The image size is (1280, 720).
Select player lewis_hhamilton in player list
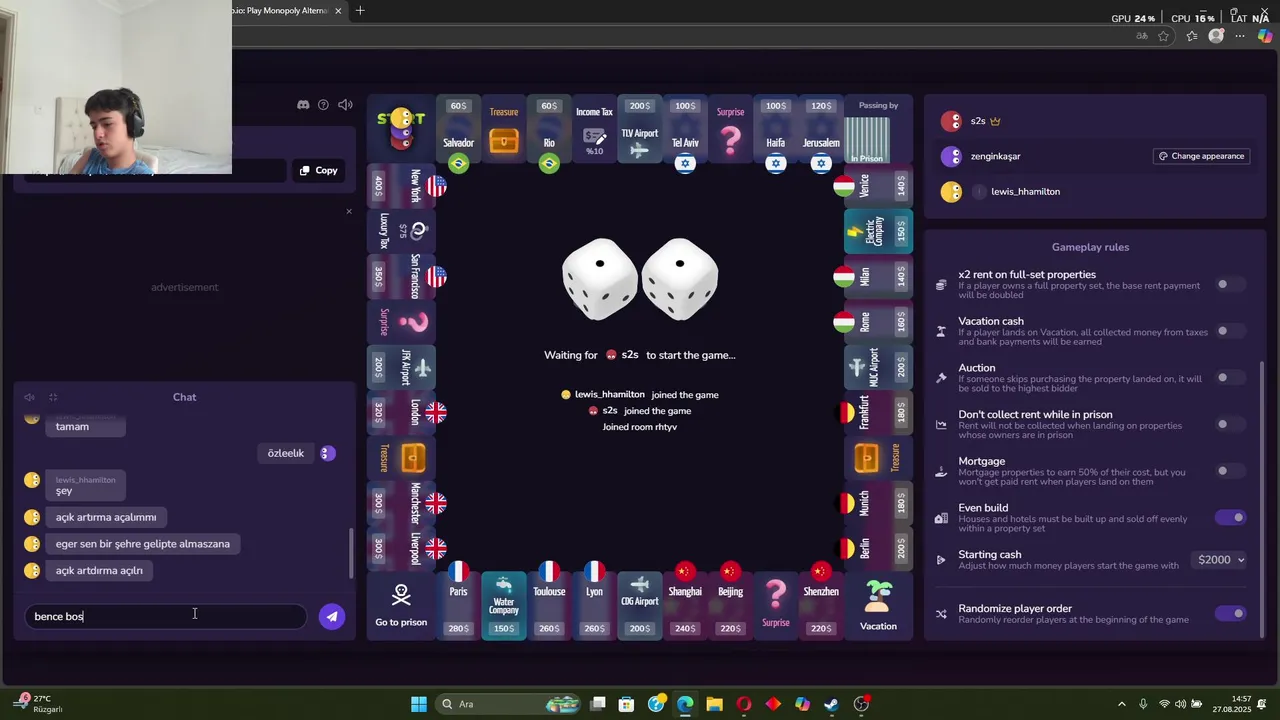tap(1024, 191)
